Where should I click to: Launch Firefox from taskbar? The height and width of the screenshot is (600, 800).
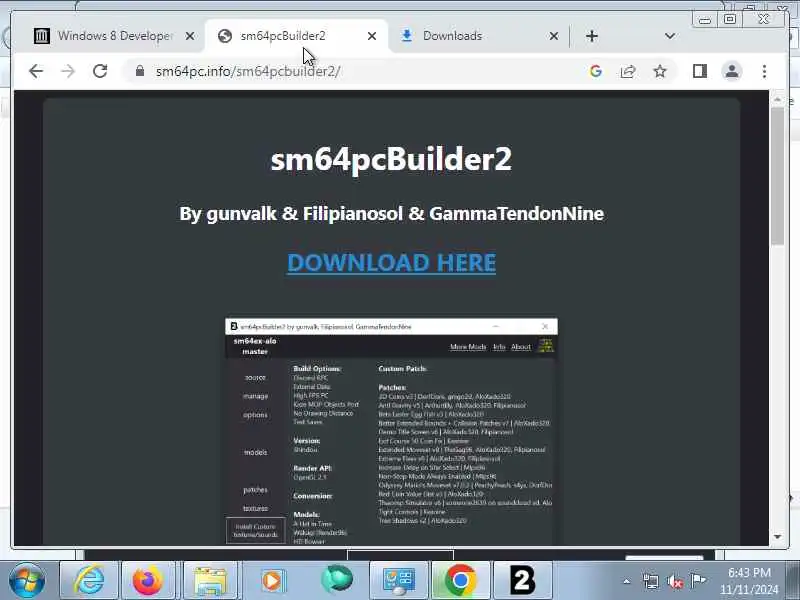point(147,580)
